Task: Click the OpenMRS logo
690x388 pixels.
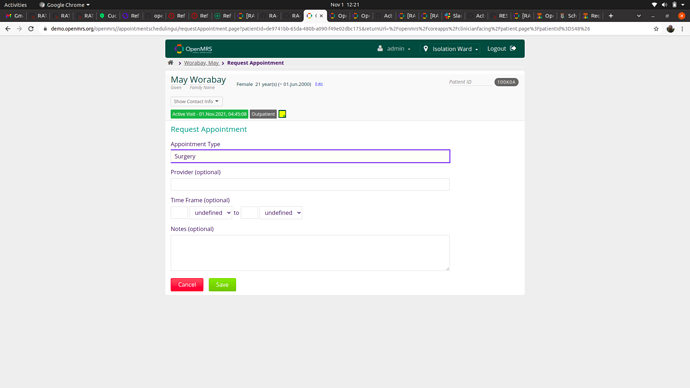Action: (x=193, y=49)
